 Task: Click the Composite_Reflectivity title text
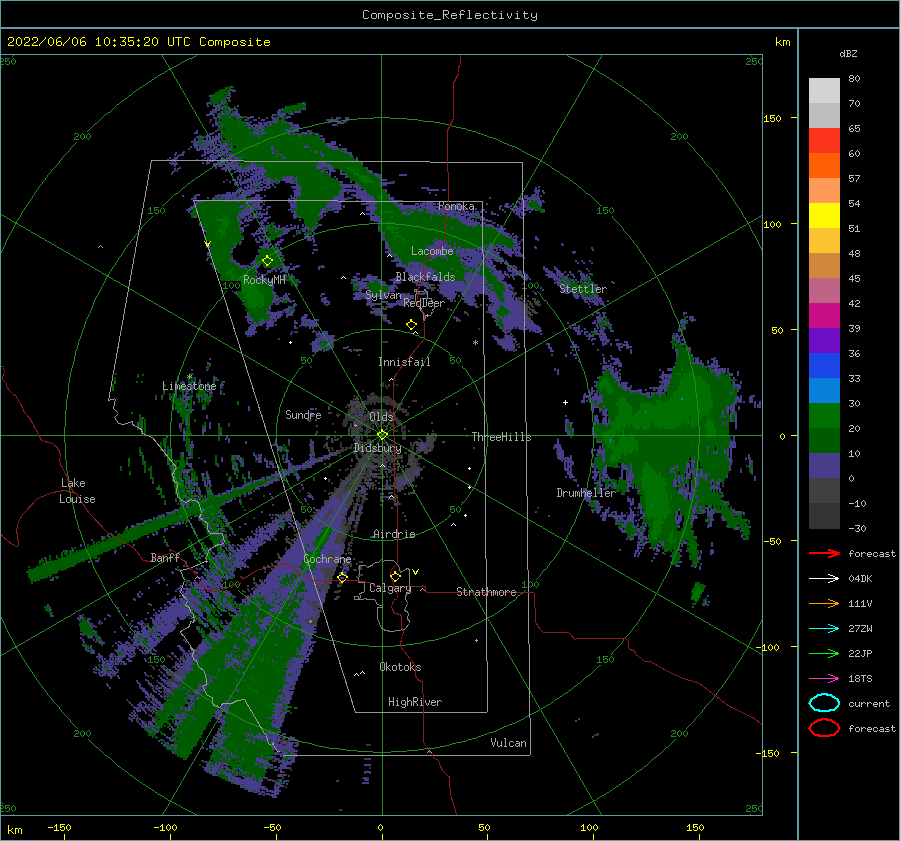[449, 15]
